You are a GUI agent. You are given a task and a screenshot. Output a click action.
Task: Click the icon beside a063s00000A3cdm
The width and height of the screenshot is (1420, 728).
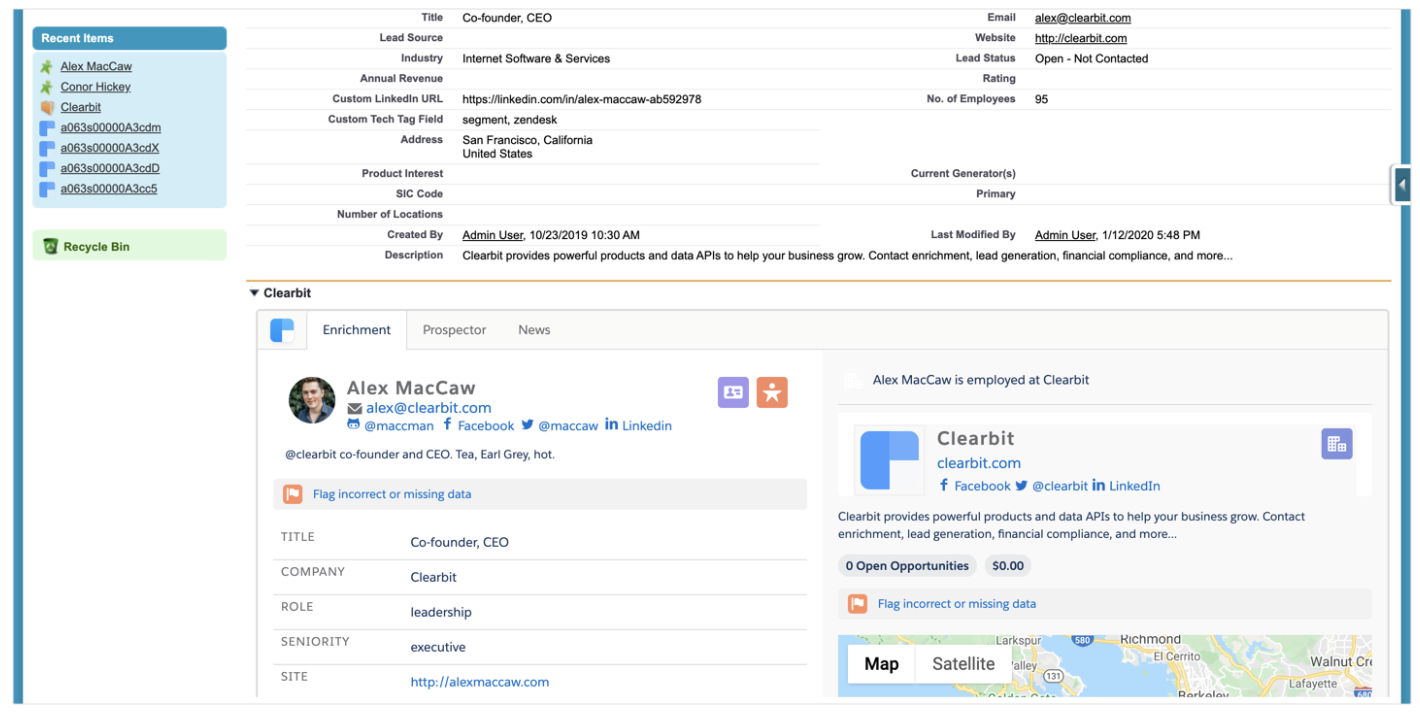pos(47,128)
